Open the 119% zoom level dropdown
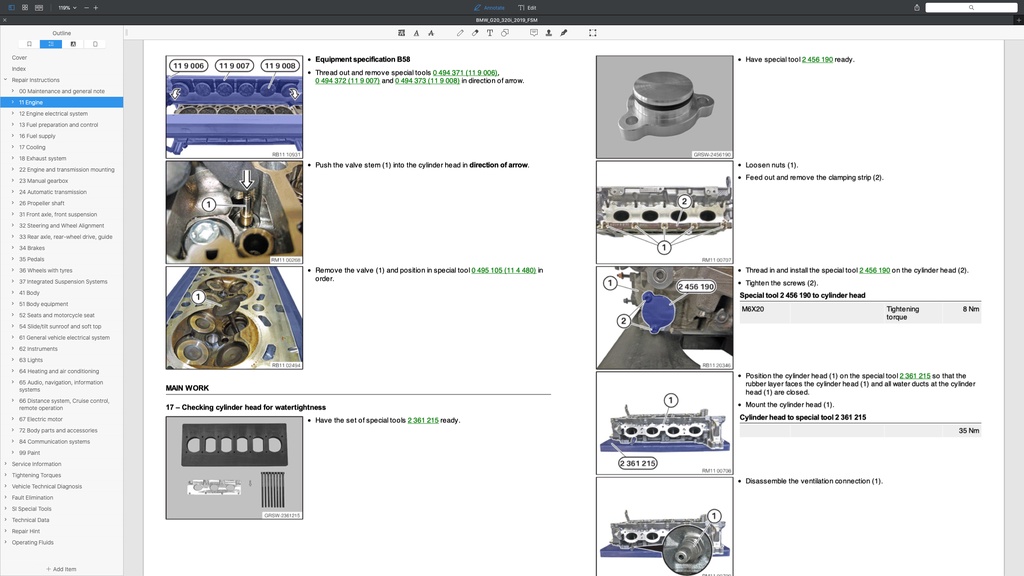Image resolution: width=1024 pixels, height=576 pixels. 66,7
